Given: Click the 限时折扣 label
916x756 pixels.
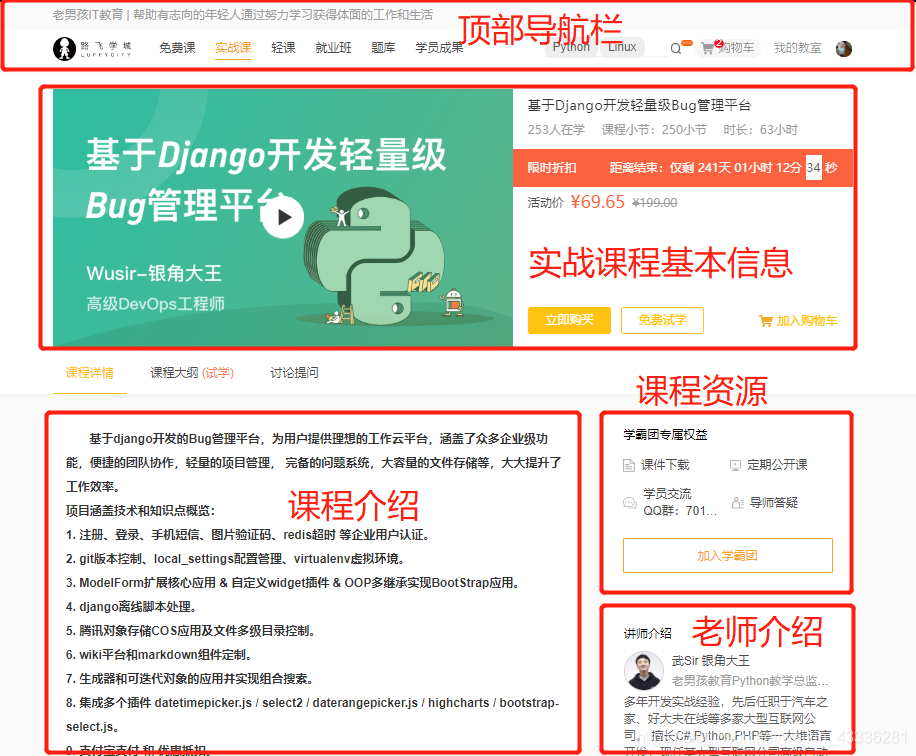Looking at the screenshot, I should 551,168.
